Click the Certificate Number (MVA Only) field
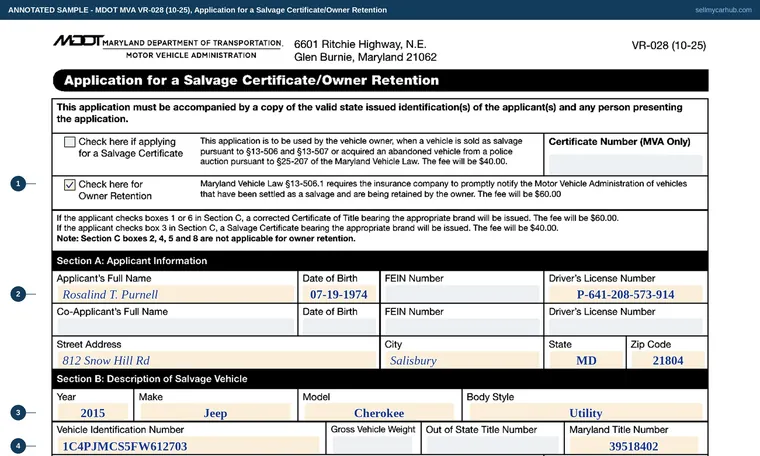760x456 pixels. pos(625,164)
